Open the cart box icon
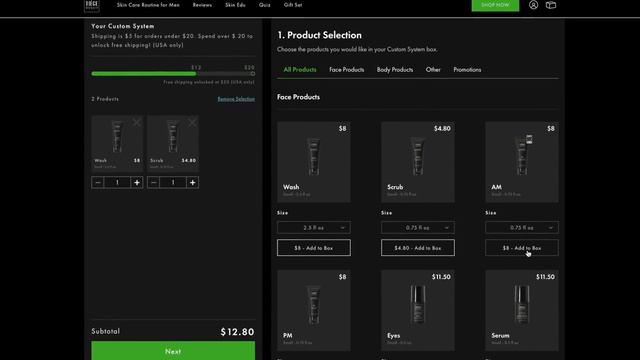Screen dimensions: 640x360 point(551,5)
